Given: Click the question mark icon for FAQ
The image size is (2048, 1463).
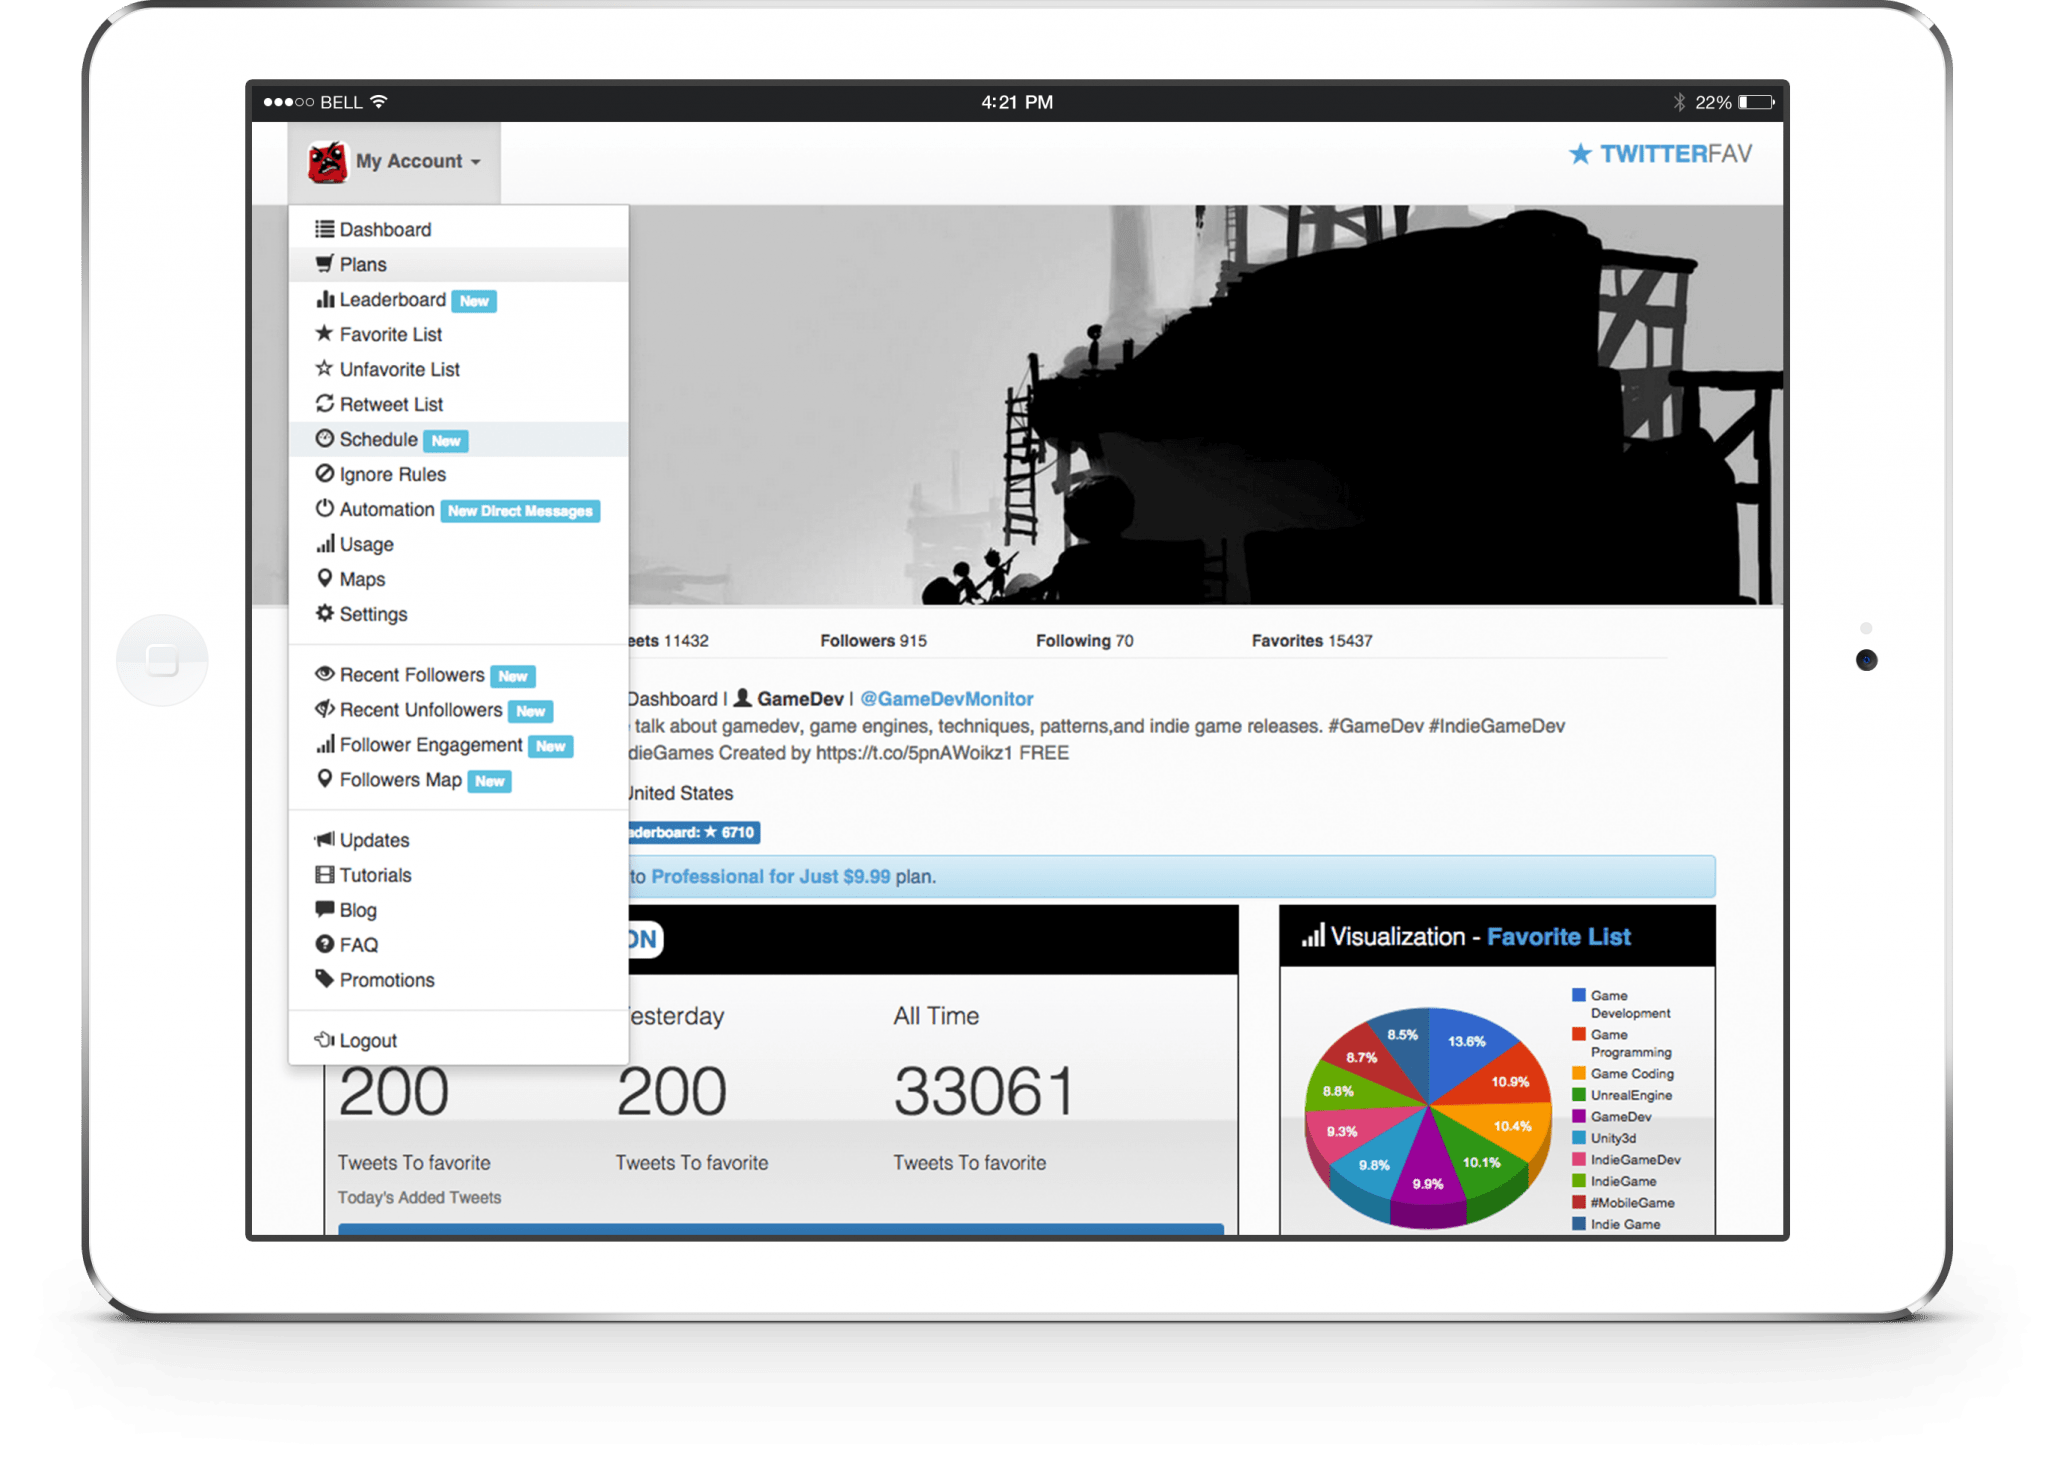Looking at the screenshot, I should [x=324, y=945].
